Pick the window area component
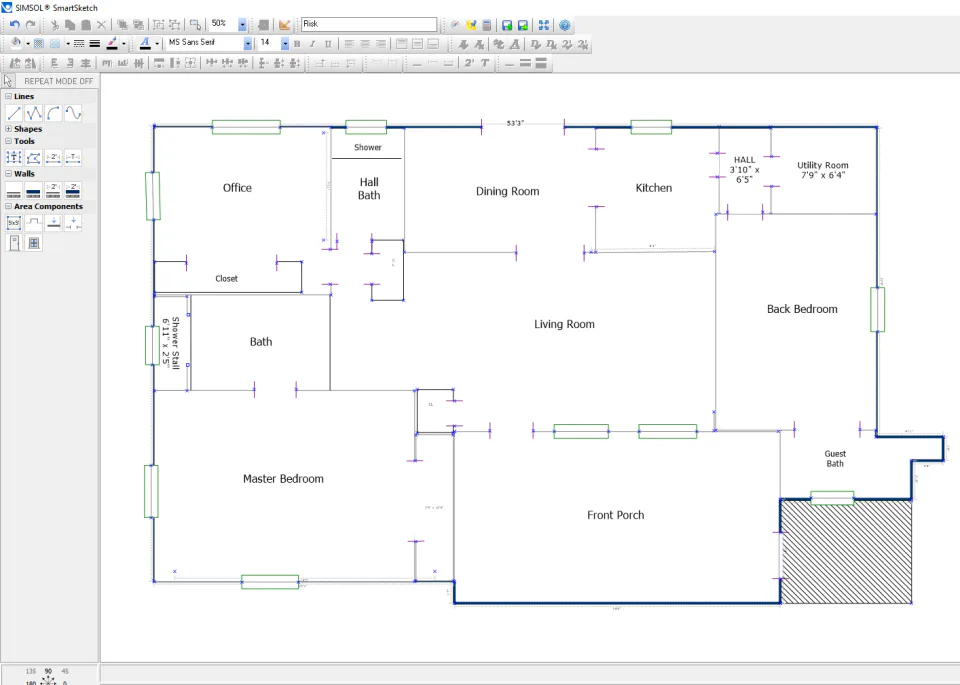Viewport: 960px width, 685px height. [x=34, y=243]
